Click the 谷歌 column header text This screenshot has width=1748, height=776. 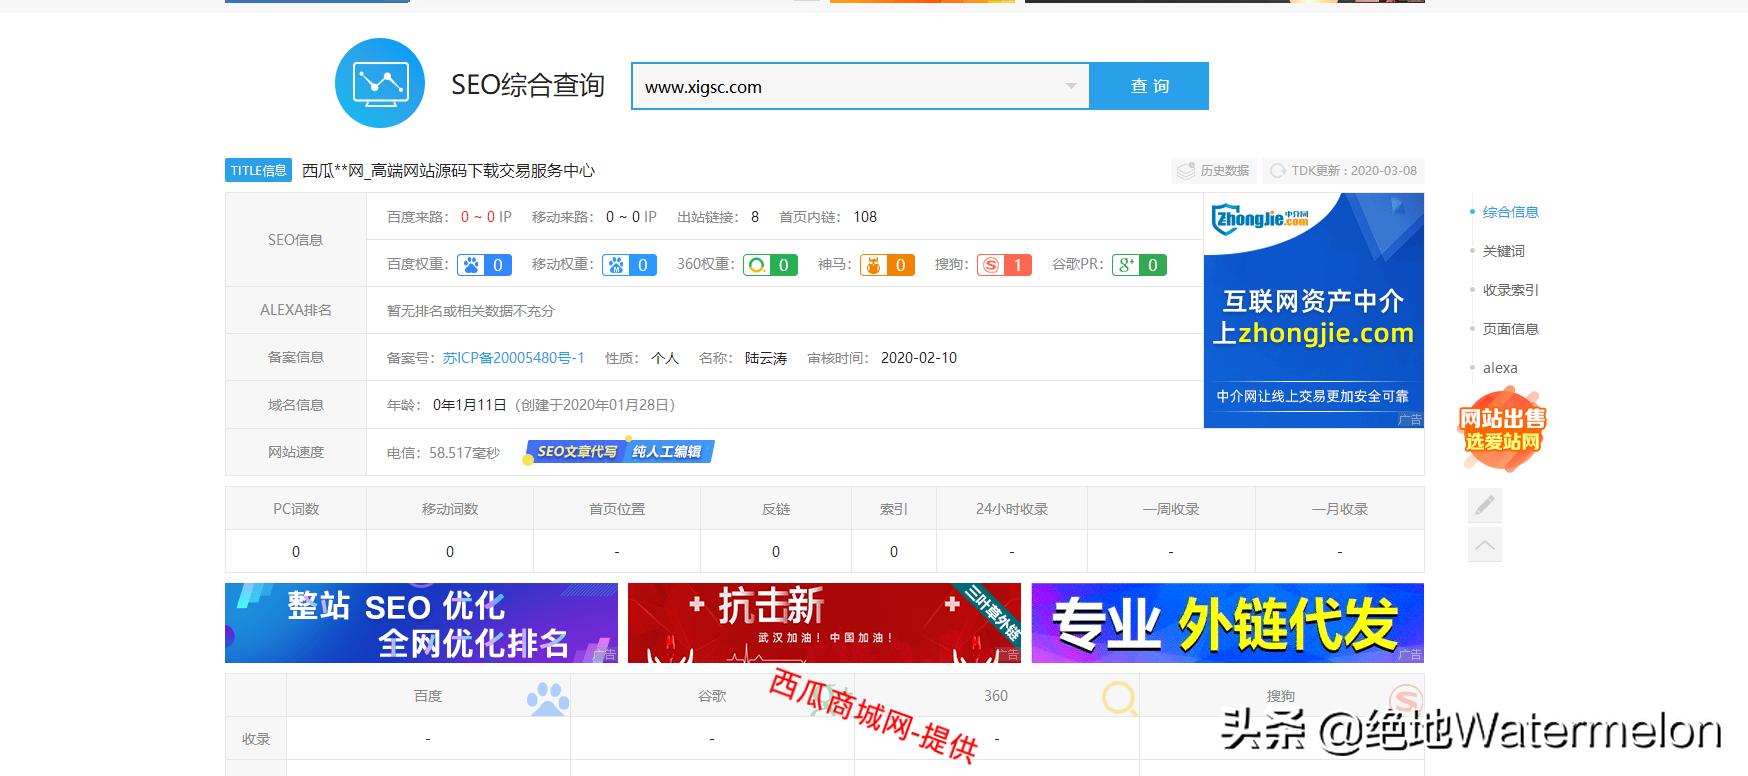click(x=712, y=696)
